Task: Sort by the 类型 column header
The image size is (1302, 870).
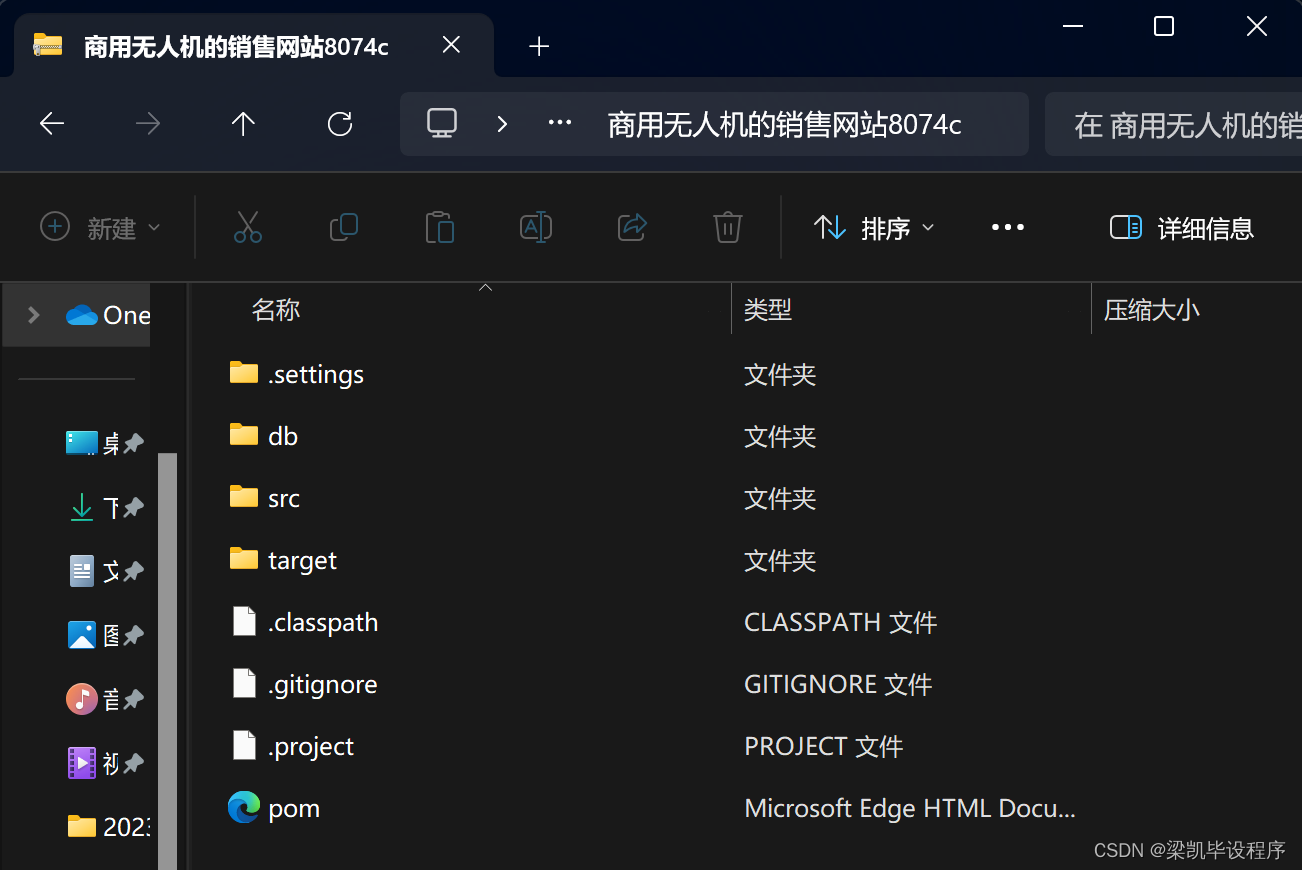Action: click(768, 310)
